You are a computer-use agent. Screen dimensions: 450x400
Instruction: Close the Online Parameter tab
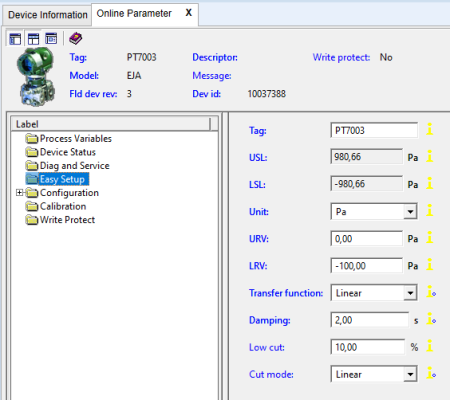(189, 13)
